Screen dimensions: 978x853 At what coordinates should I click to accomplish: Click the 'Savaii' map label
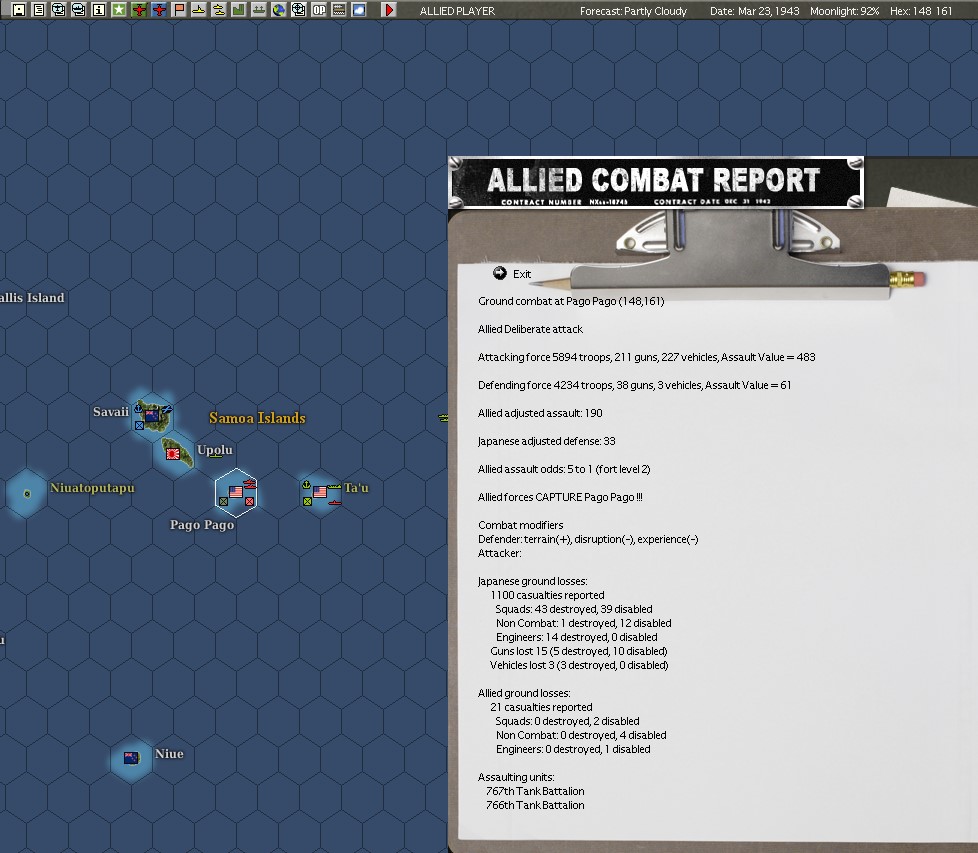coord(111,412)
